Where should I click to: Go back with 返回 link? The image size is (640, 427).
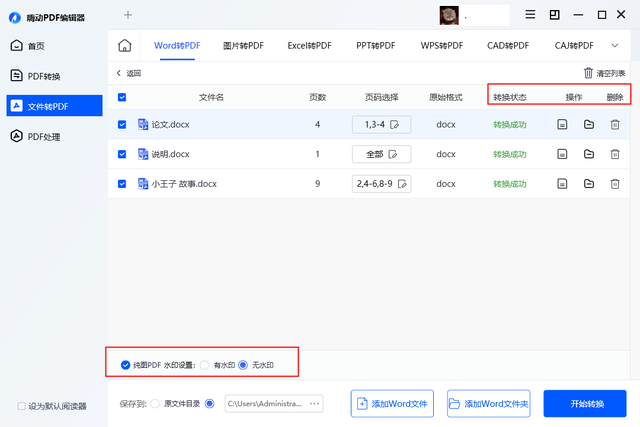pos(129,73)
